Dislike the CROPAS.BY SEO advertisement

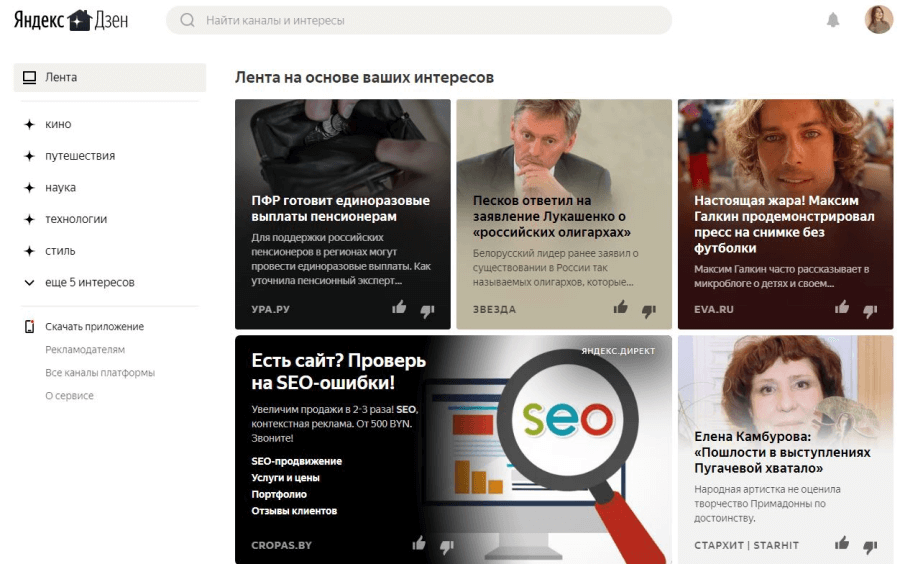[x=447, y=546]
